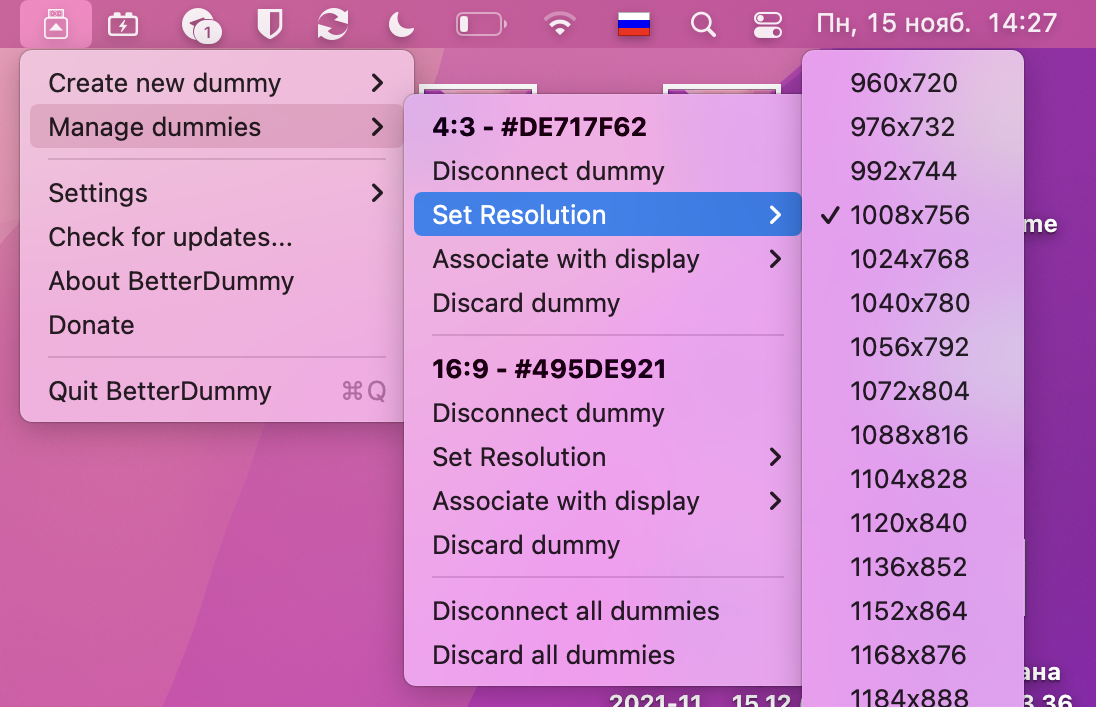The height and width of the screenshot is (707, 1096).
Task: Click the battery level indicator icon
Action: pyautogui.click(x=479, y=24)
